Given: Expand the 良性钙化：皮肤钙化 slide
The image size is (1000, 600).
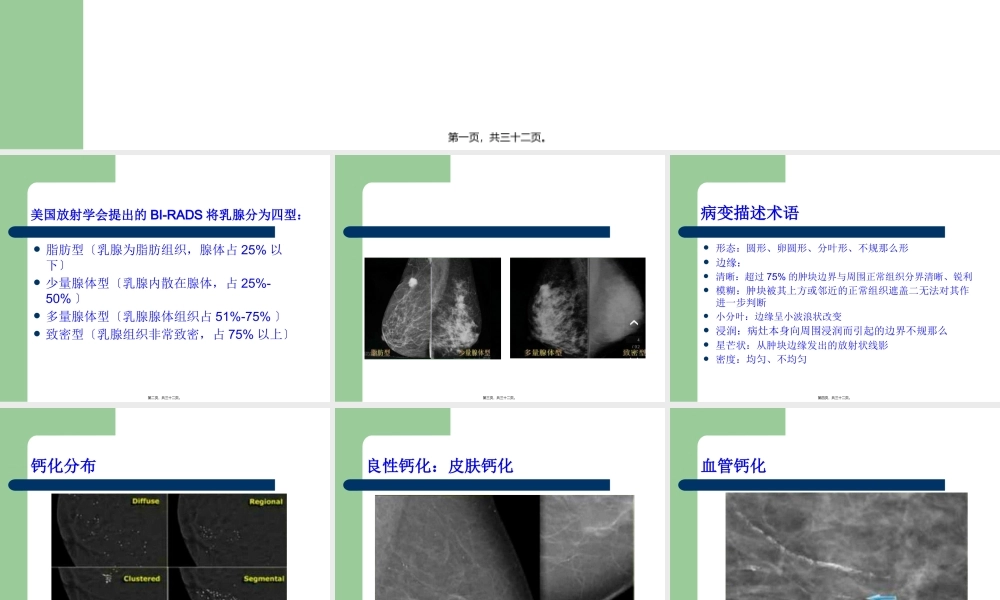Looking at the screenshot, I should pos(442,465).
